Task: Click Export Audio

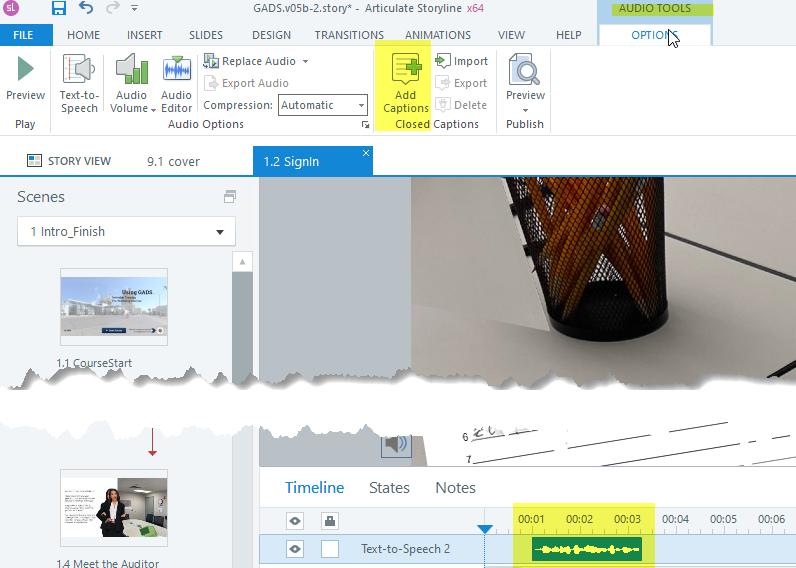Action: [x=246, y=83]
